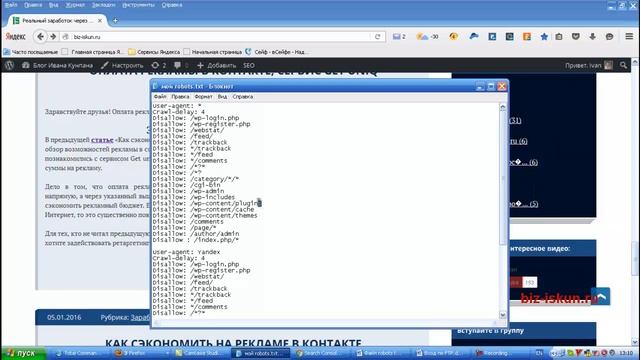Click the date 05.01.2016 in the post header

pos(64,317)
